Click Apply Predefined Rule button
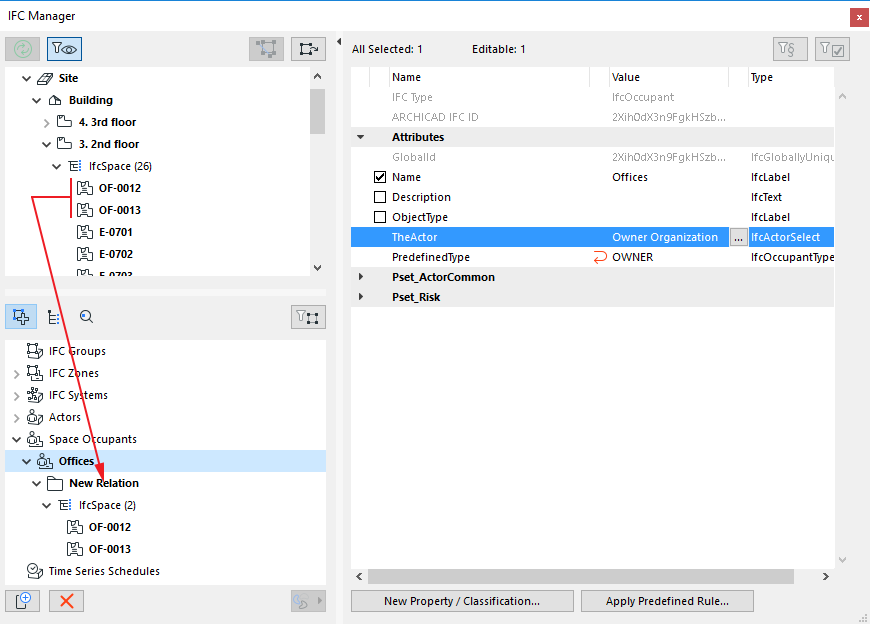This screenshot has width=870, height=624. point(667,601)
